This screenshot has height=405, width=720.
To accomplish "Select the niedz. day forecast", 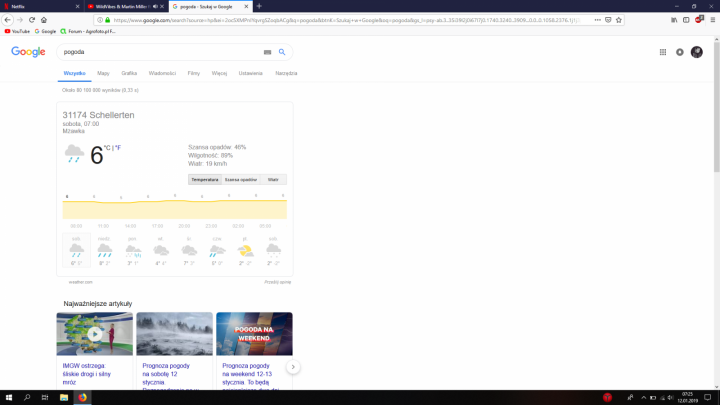I will [x=104, y=250].
